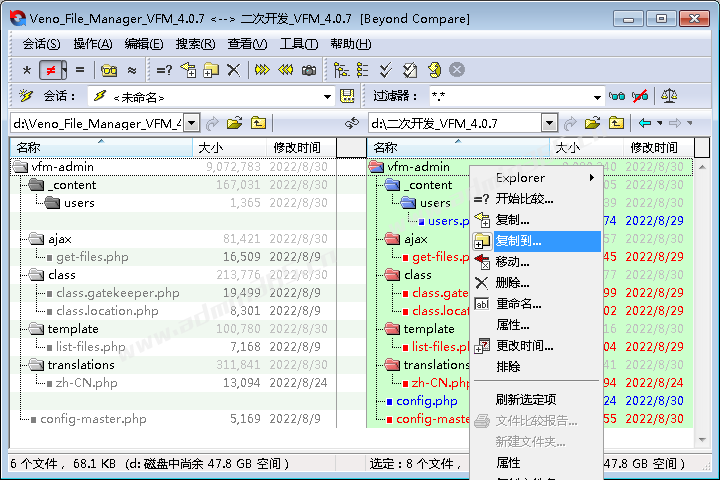Choose 复制... from the context menu
The image size is (720, 480).
coord(536,220)
